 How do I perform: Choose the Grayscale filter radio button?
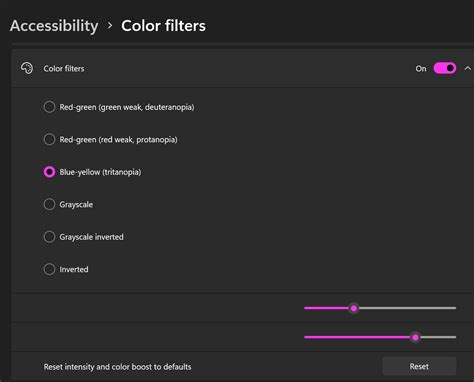[49, 204]
